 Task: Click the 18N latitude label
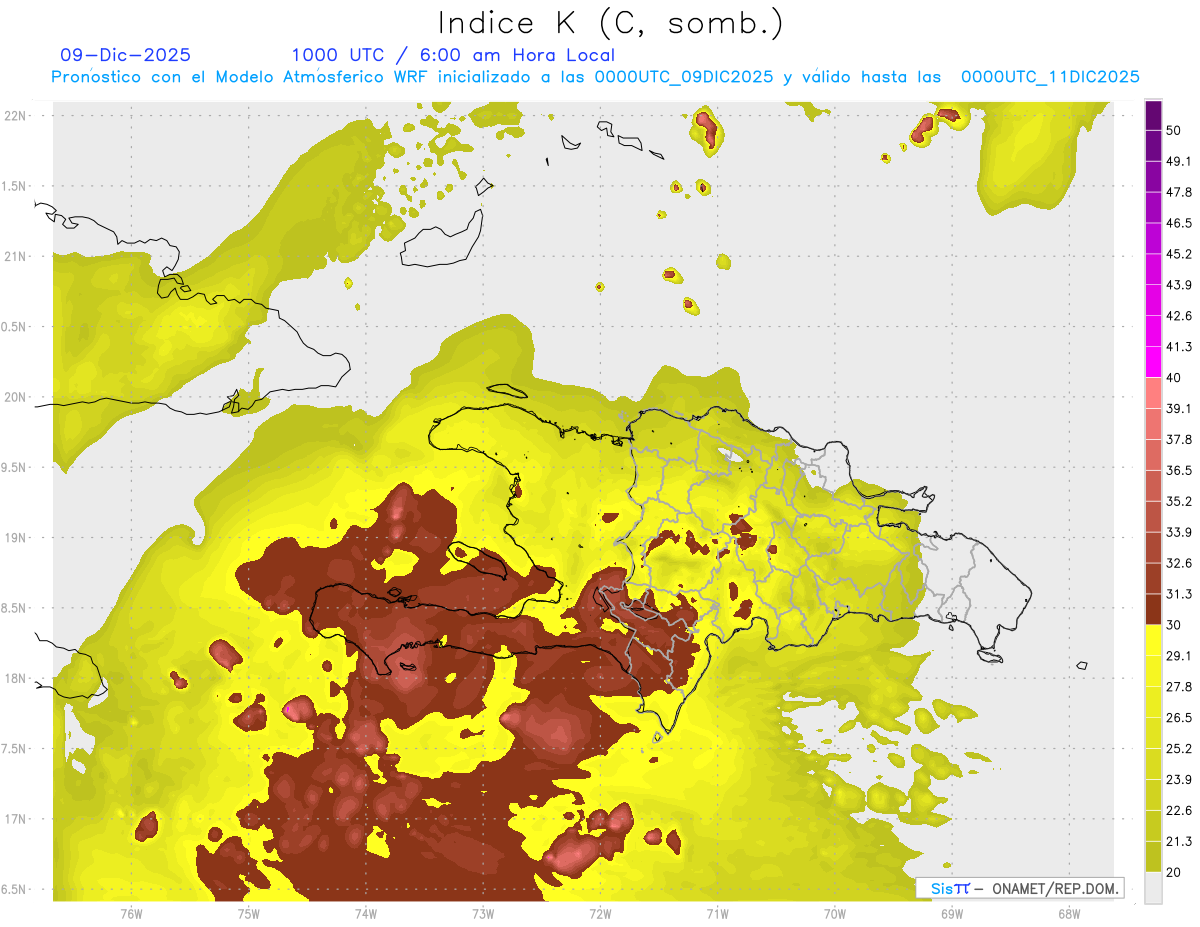point(17,679)
